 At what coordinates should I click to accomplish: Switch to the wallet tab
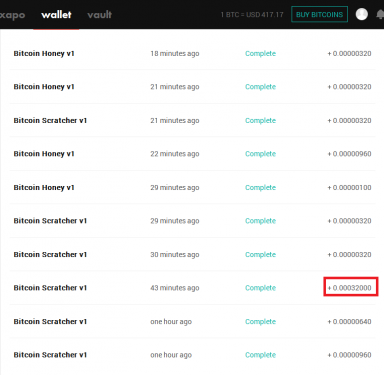pos(56,15)
